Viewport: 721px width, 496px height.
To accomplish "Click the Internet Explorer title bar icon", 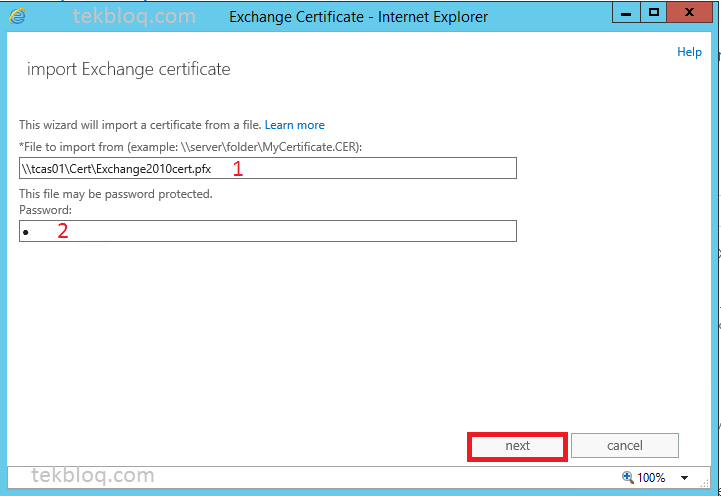I will coord(17,17).
